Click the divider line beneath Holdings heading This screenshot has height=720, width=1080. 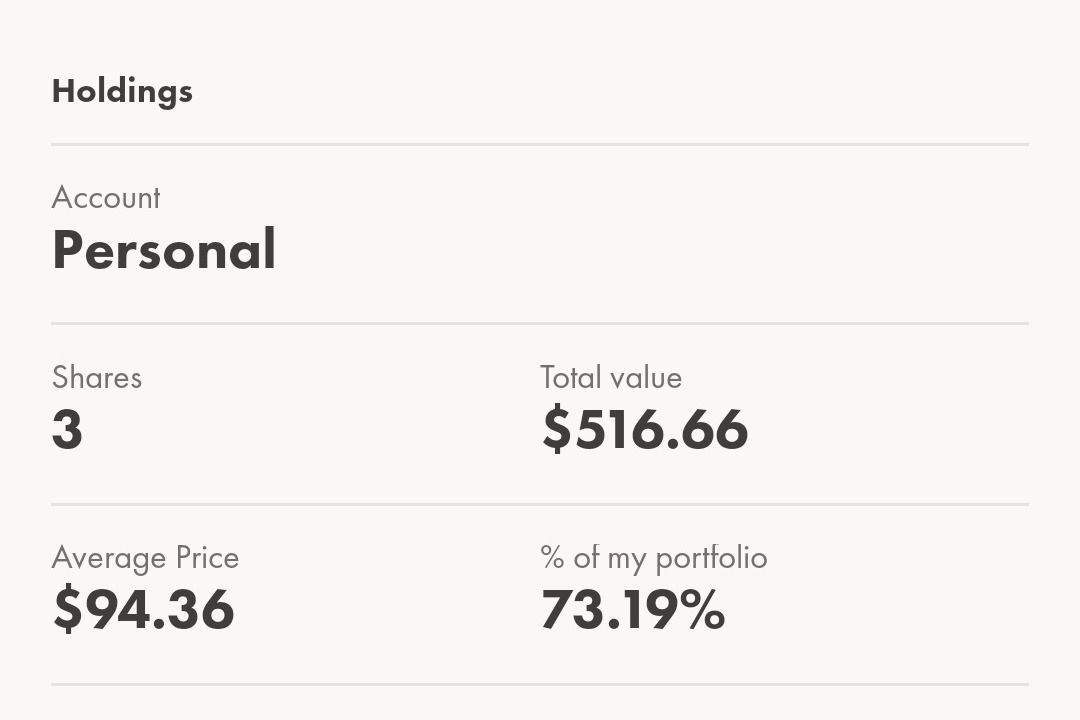(x=540, y=145)
